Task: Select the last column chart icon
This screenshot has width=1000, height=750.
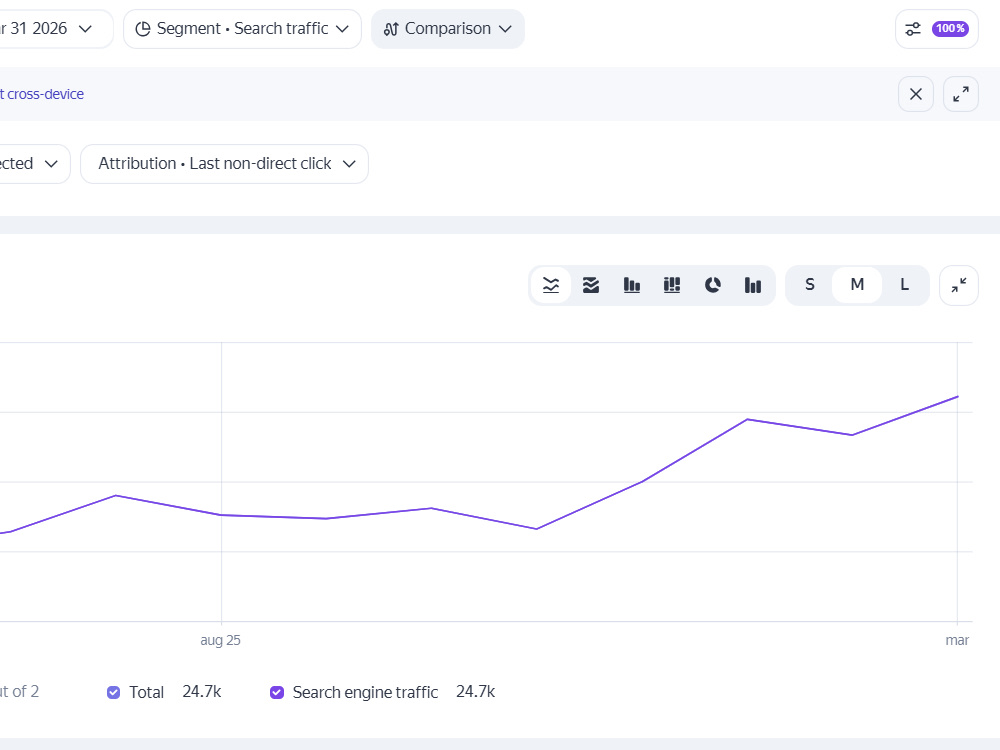Action: tap(753, 285)
